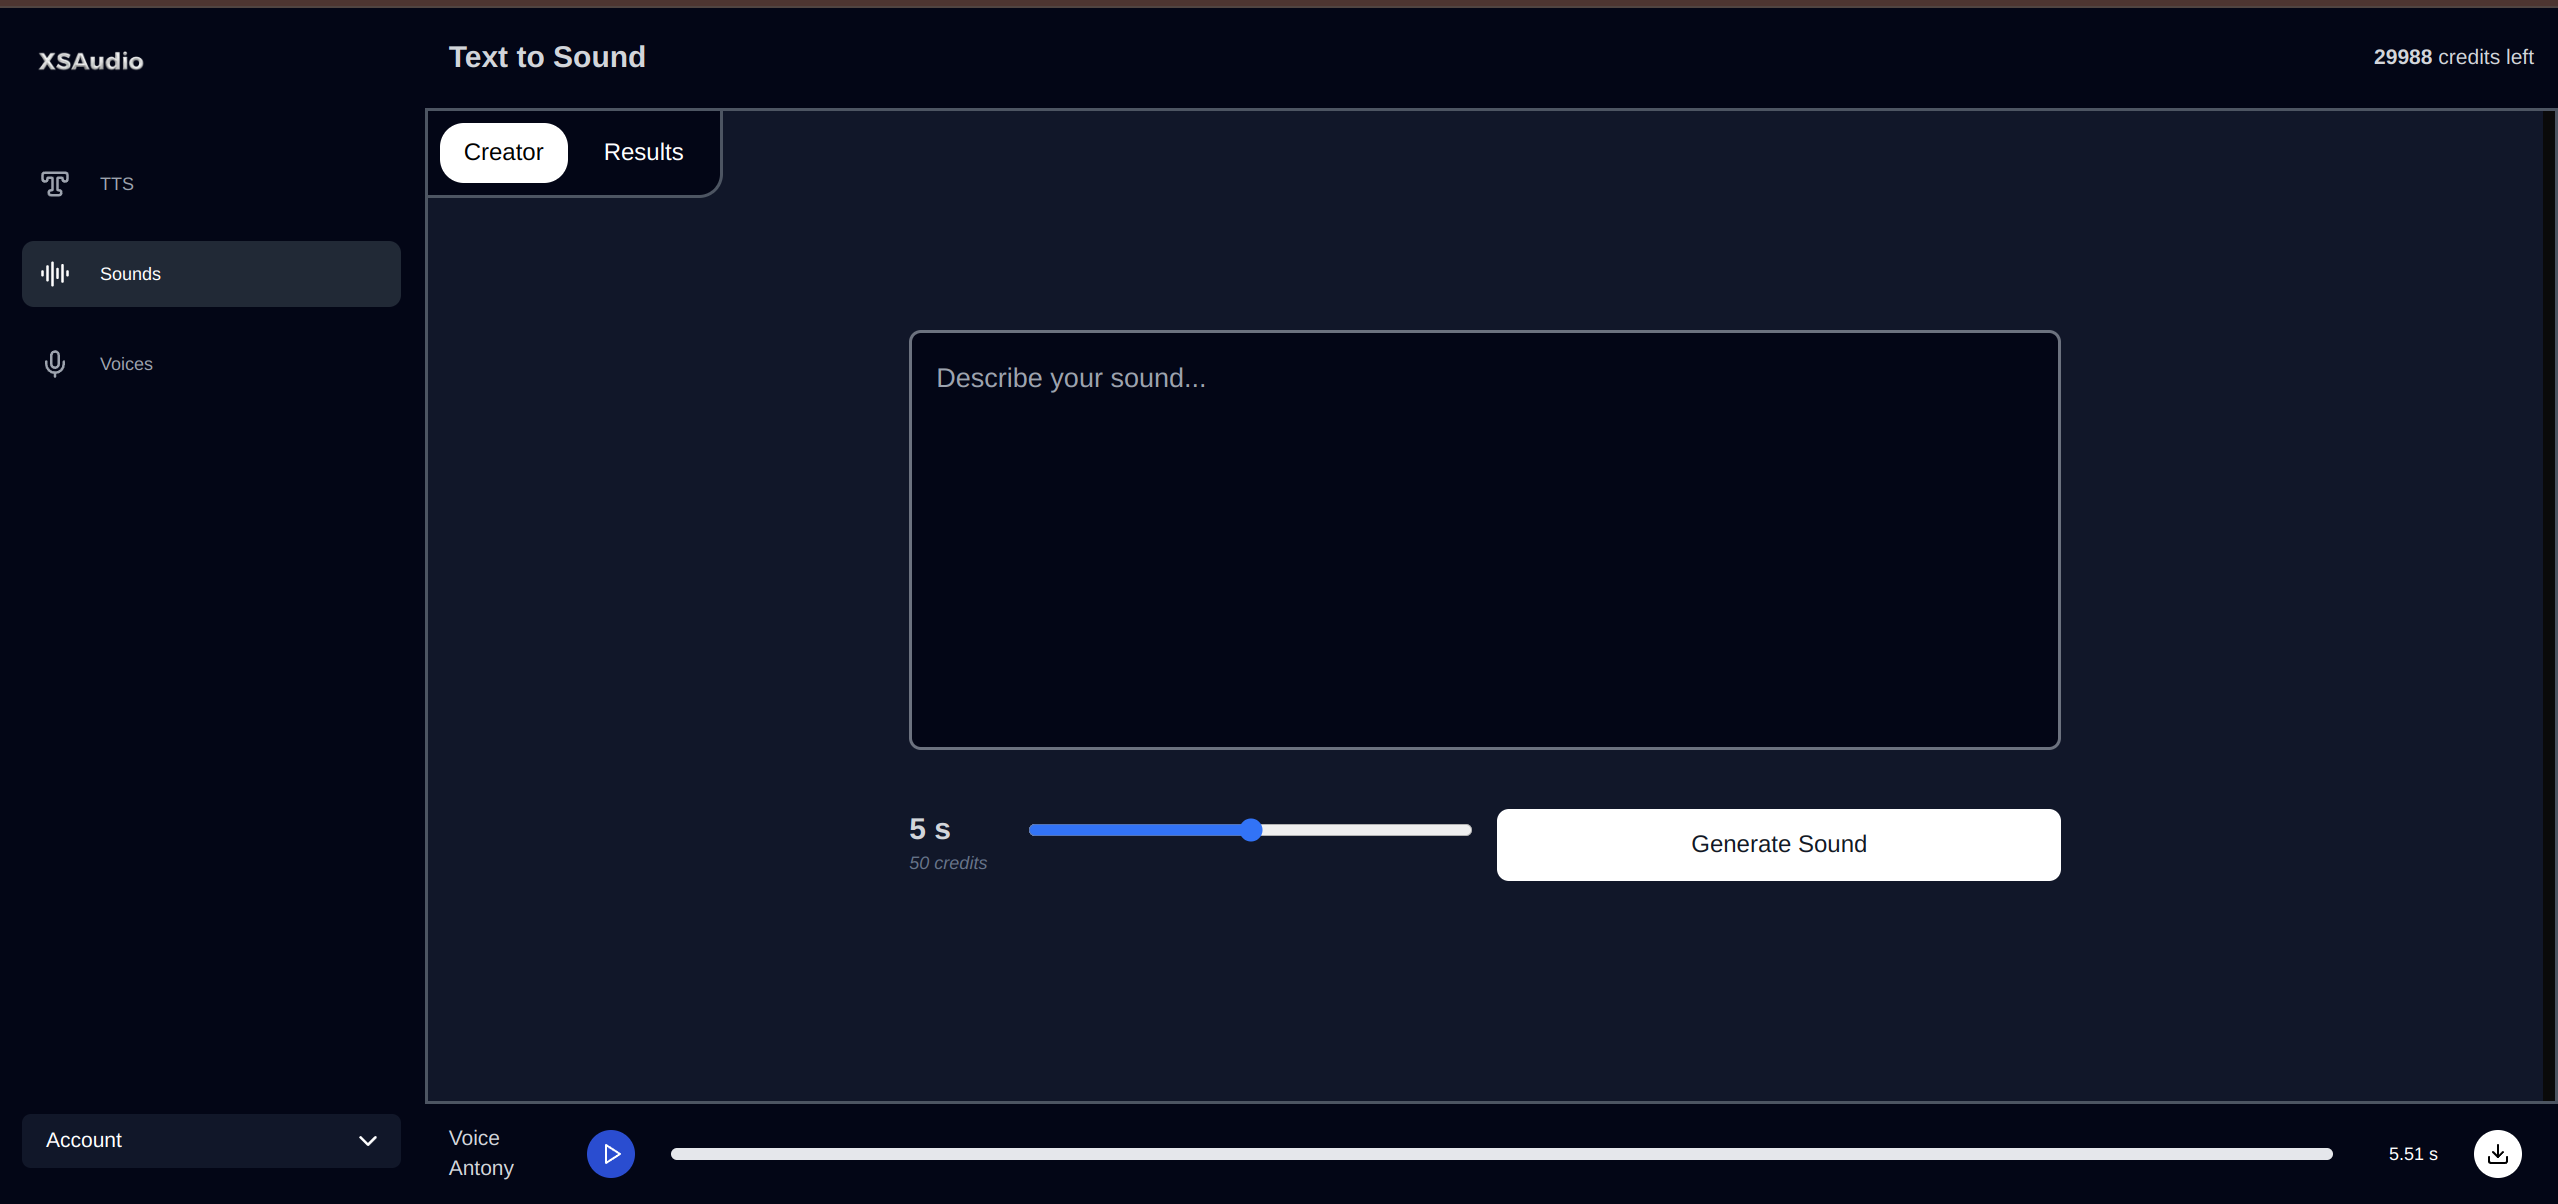The image size is (2558, 1204).
Task: Click the credits left counter
Action: 2452,58
